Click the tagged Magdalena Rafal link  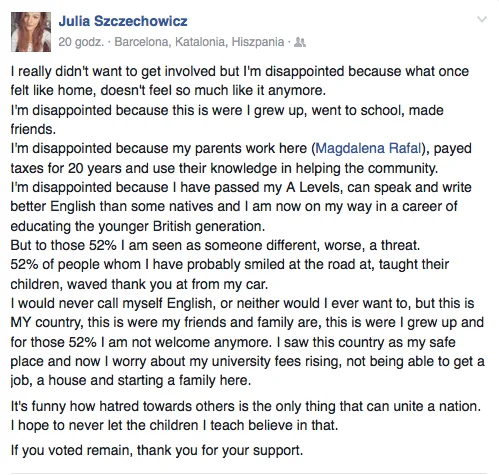pyautogui.click(x=368, y=148)
